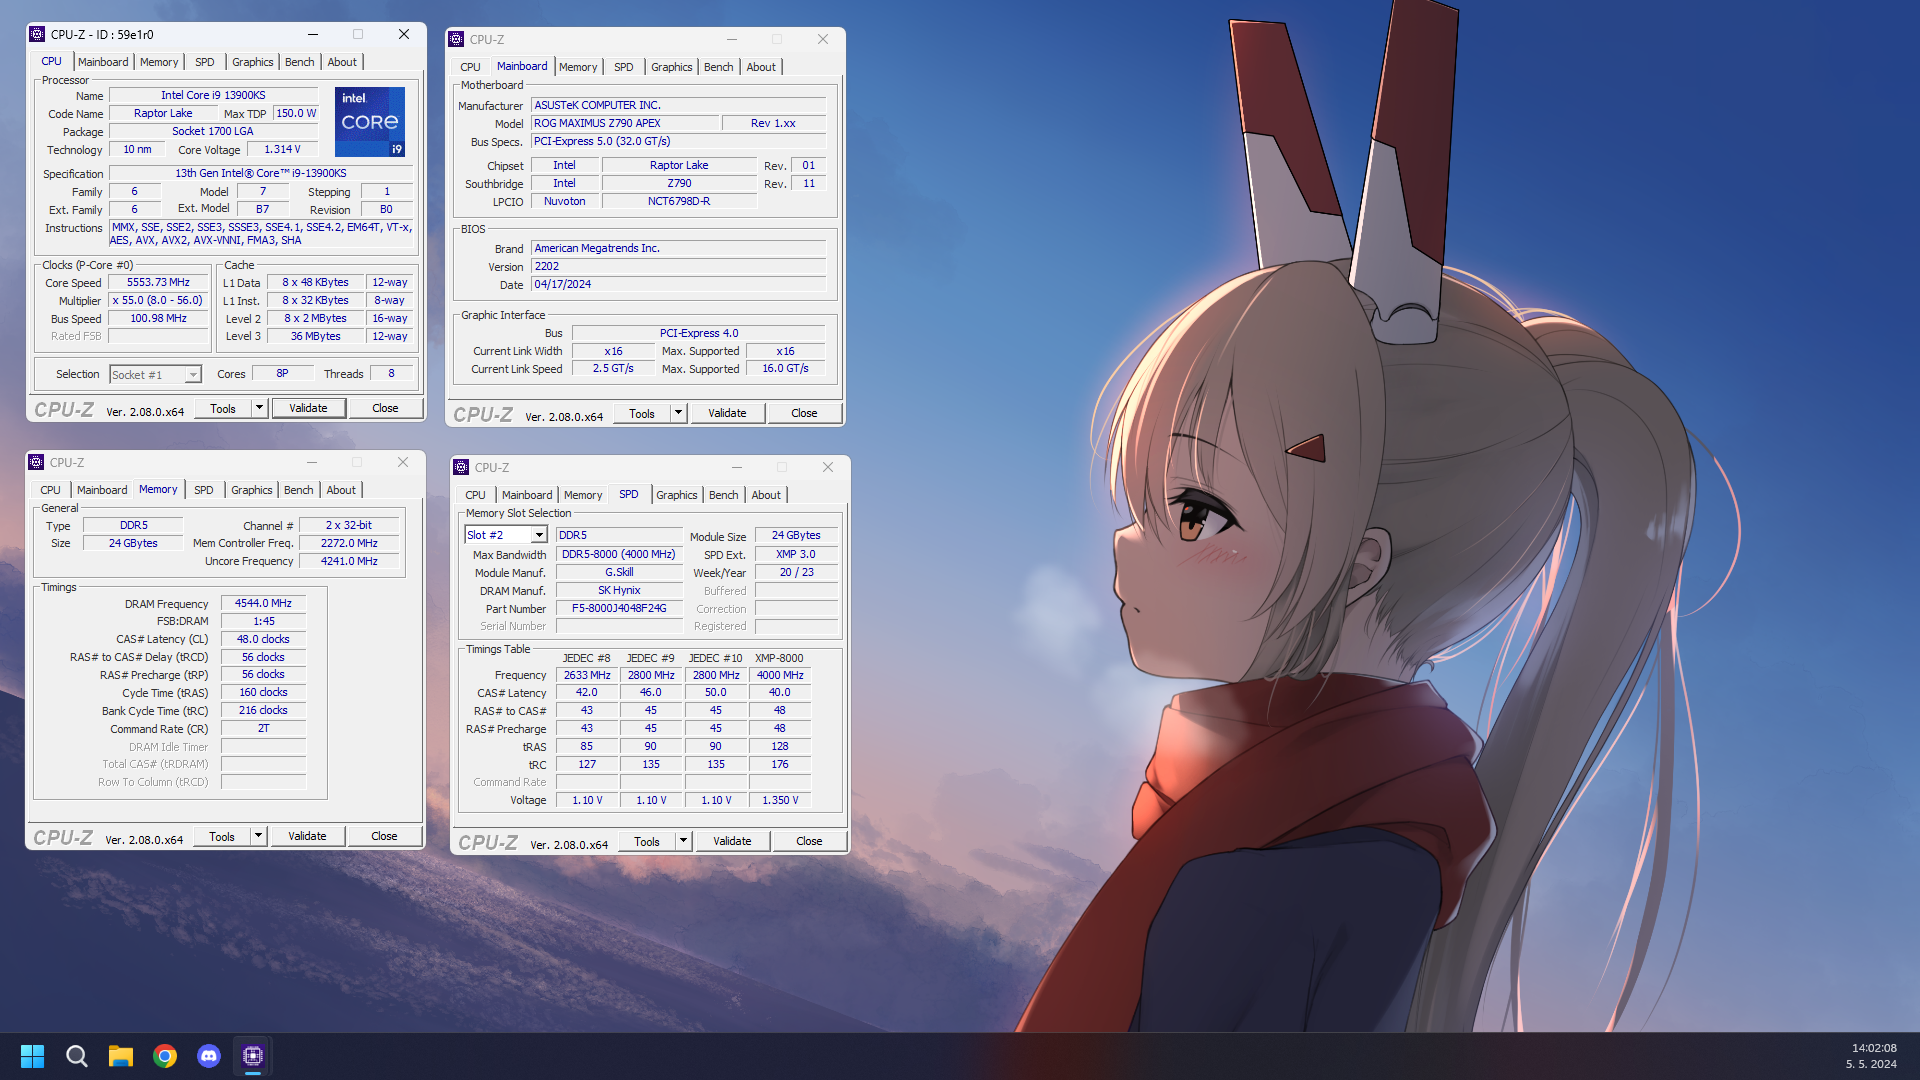Image resolution: width=1920 pixels, height=1080 pixels.
Task: Open Bench tab in CPU window
Action: pyautogui.click(x=299, y=62)
